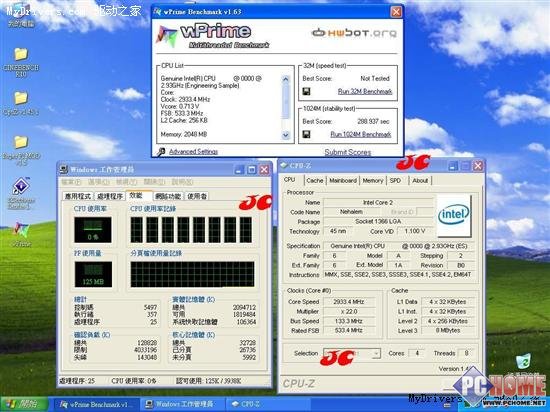
Task: Open the third (檢視) menu in Task Manager
Action: [x=126, y=182]
